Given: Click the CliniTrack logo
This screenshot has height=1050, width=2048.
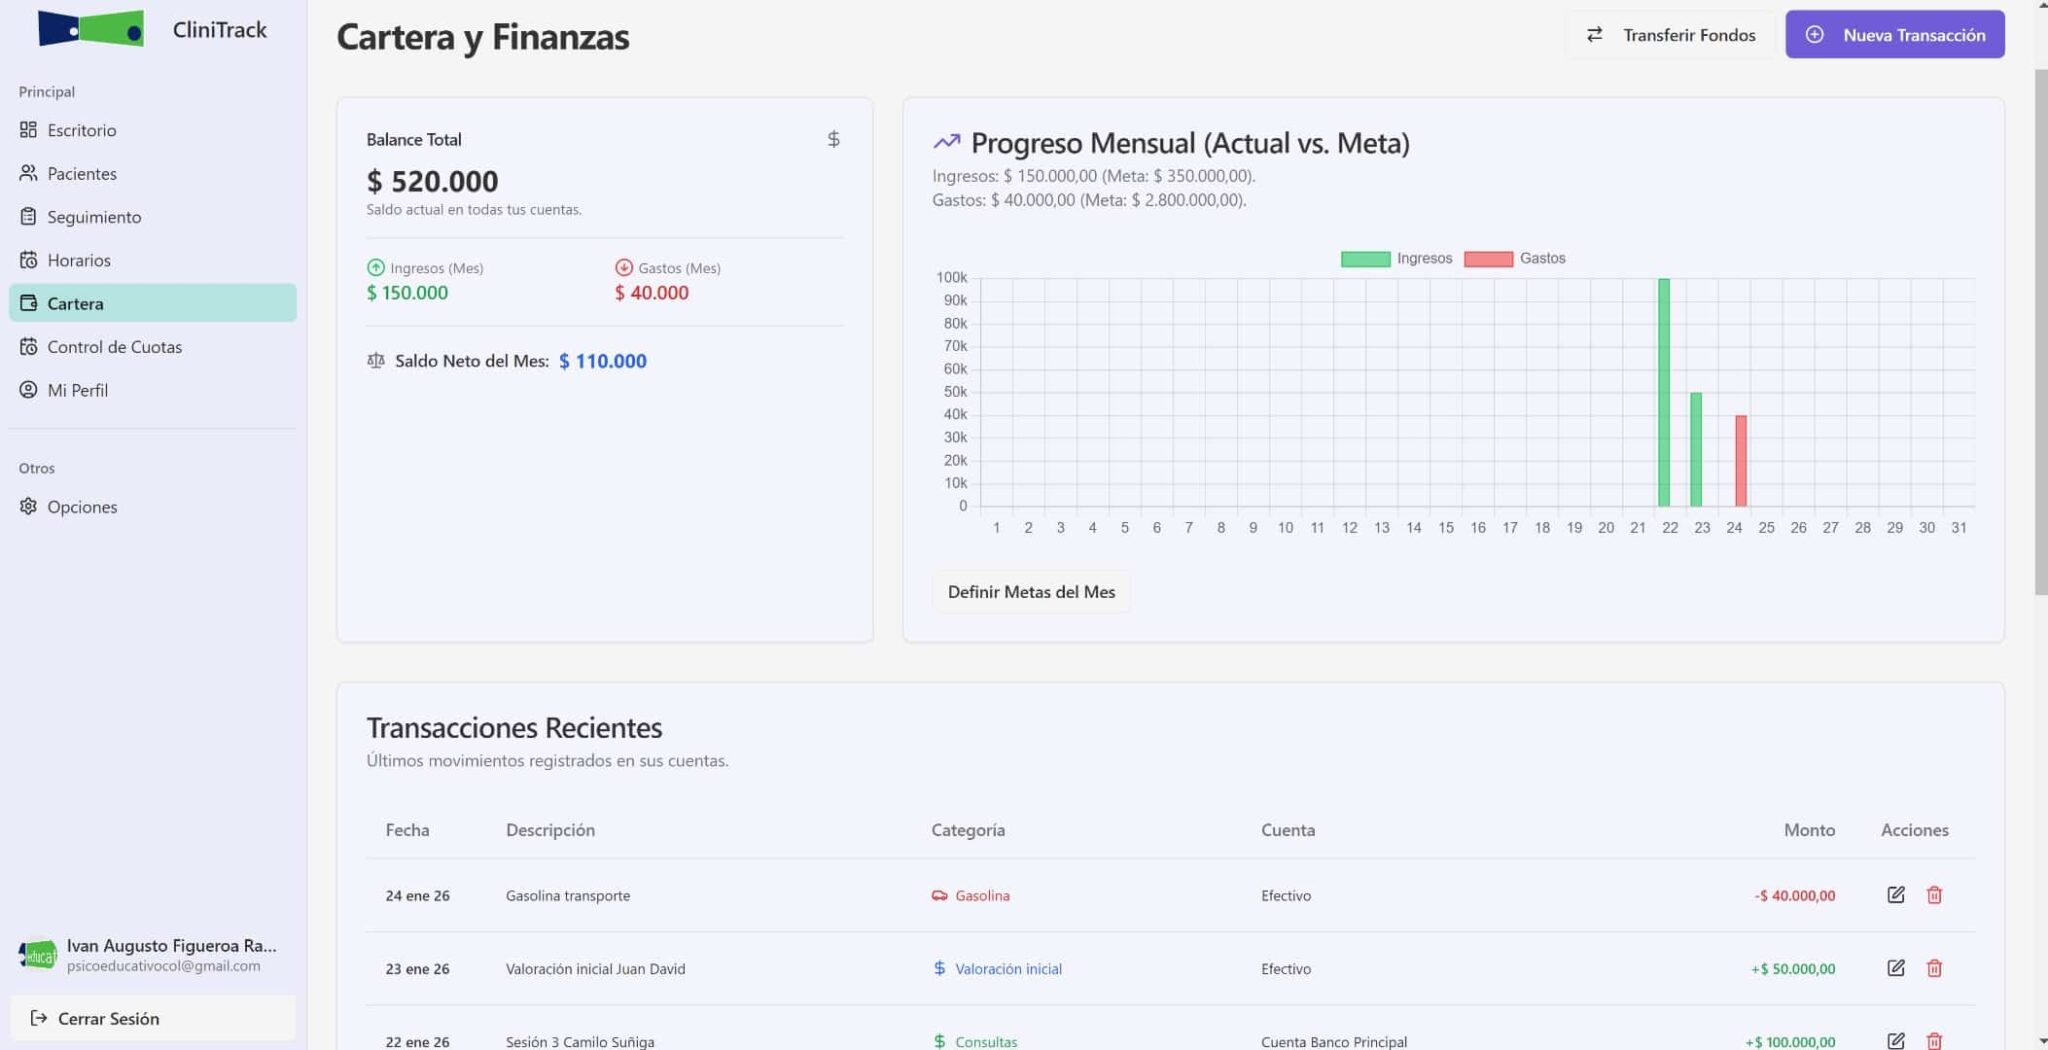Looking at the screenshot, I should 91,29.
